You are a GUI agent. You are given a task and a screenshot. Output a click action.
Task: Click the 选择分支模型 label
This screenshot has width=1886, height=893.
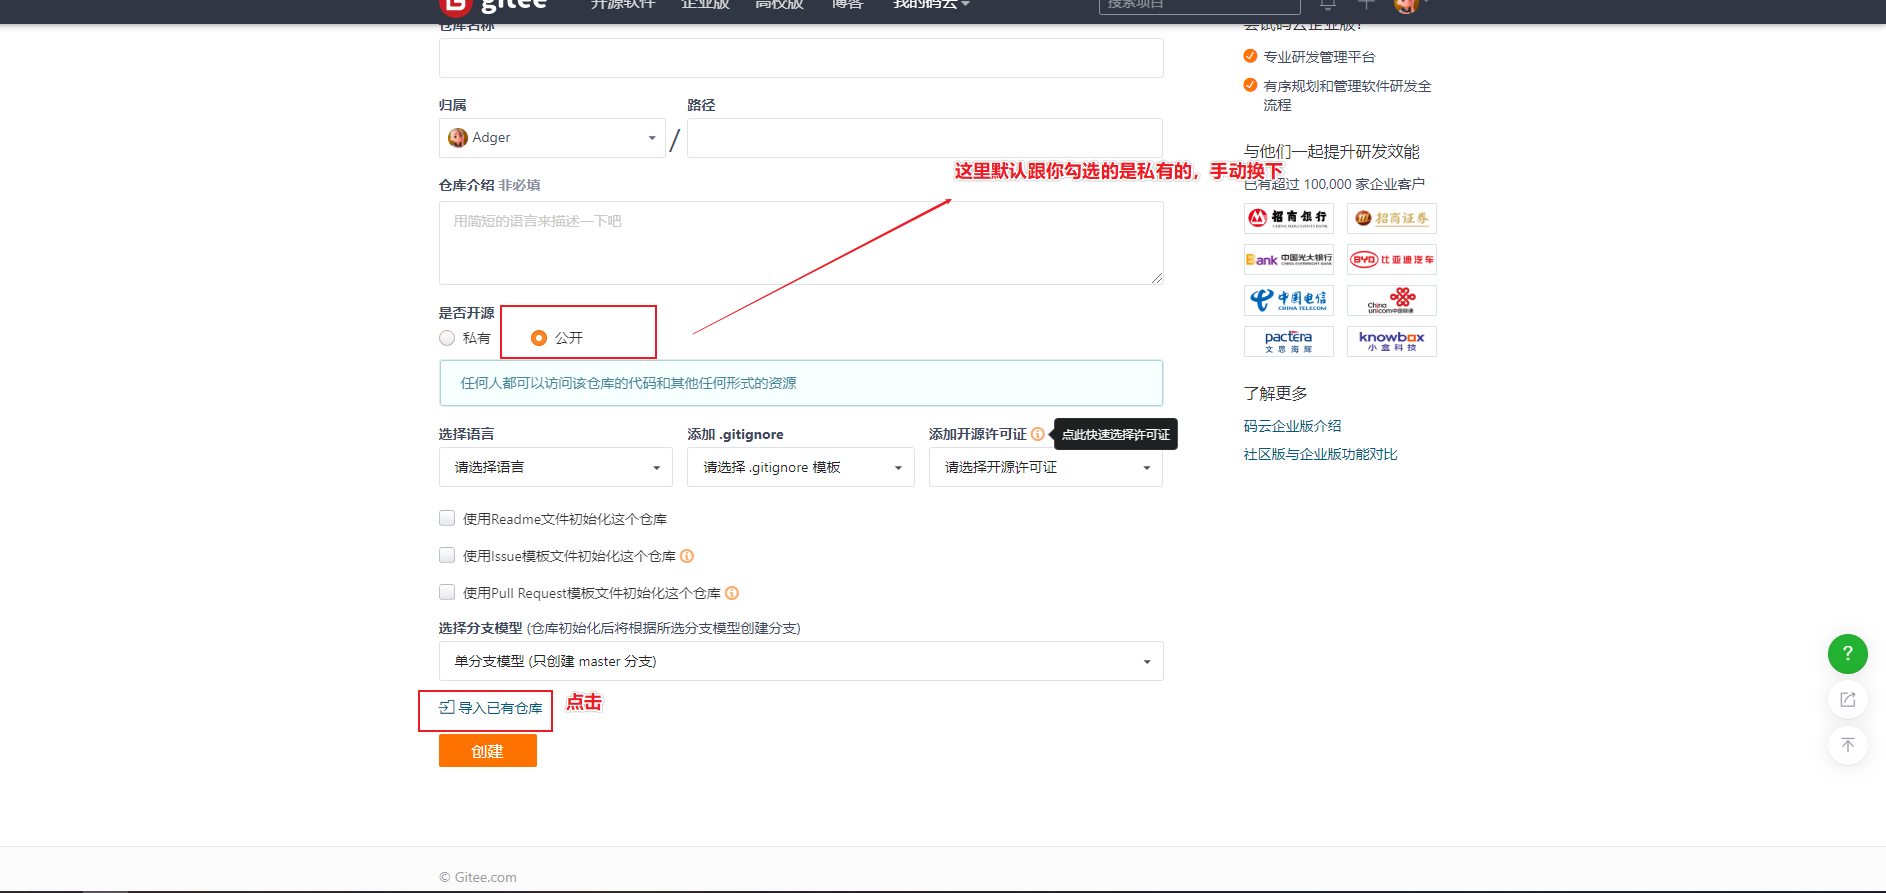480,628
